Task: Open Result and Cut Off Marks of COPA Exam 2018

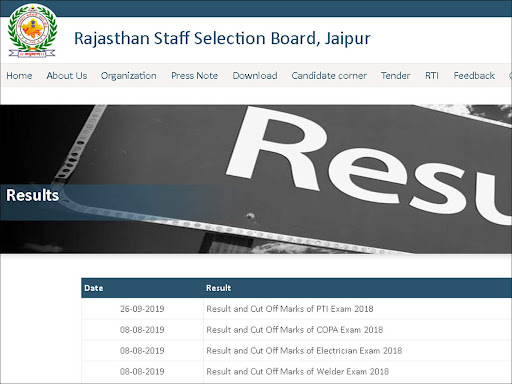Action: click(x=295, y=330)
